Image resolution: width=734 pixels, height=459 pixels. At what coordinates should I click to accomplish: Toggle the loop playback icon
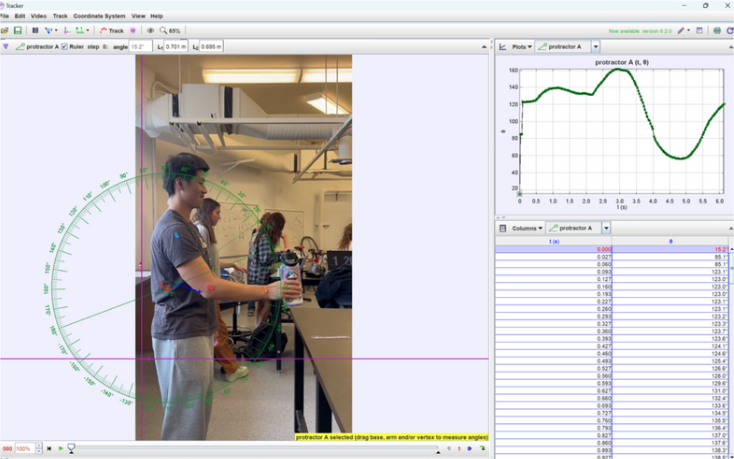(482, 449)
